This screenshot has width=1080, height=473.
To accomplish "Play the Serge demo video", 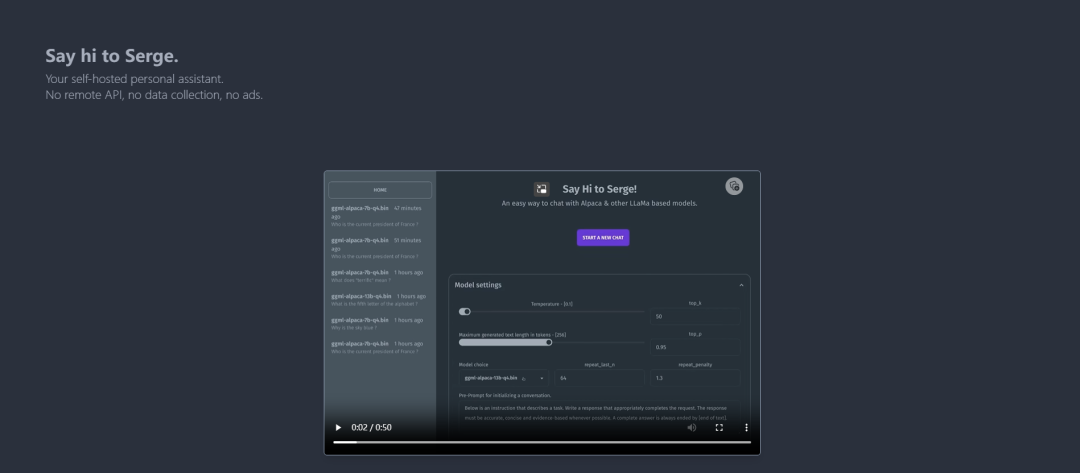I will (x=338, y=428).
